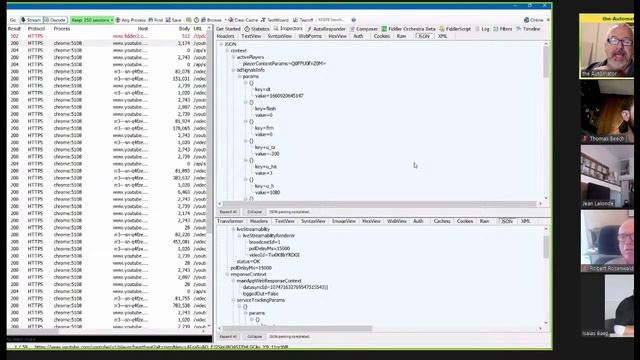
Task: Click the Any Process target icon
Action: pyautogui.click(x=118, y=20)
